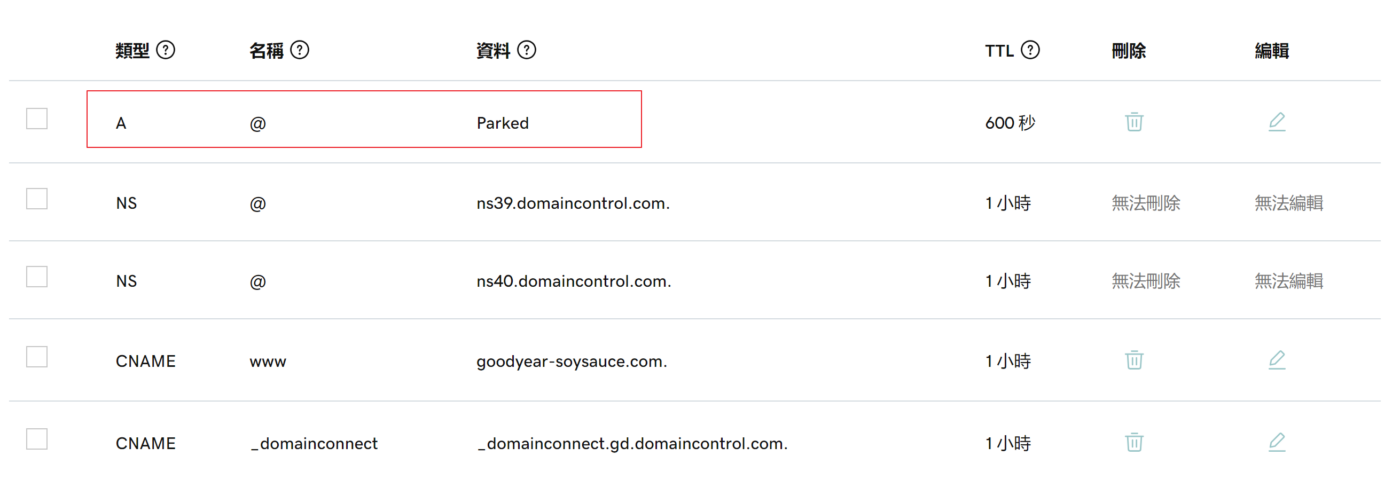Edit the www CNAME record
Image resolution: width=1400 pixels, height=479 pixels.
pyautogui.click(x=1276, y=360)
